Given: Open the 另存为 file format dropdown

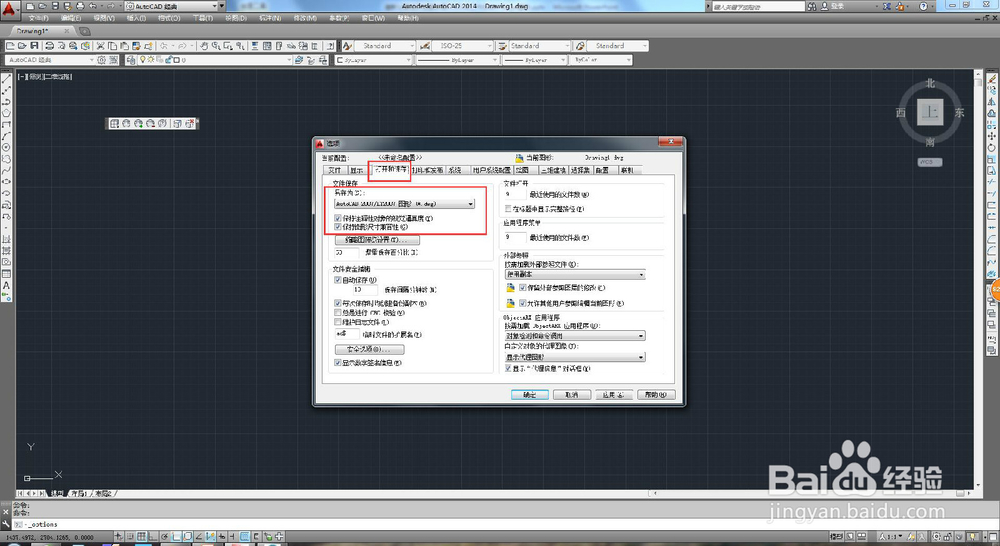Looking at the screenshot, I should click(x=404, y=203).
